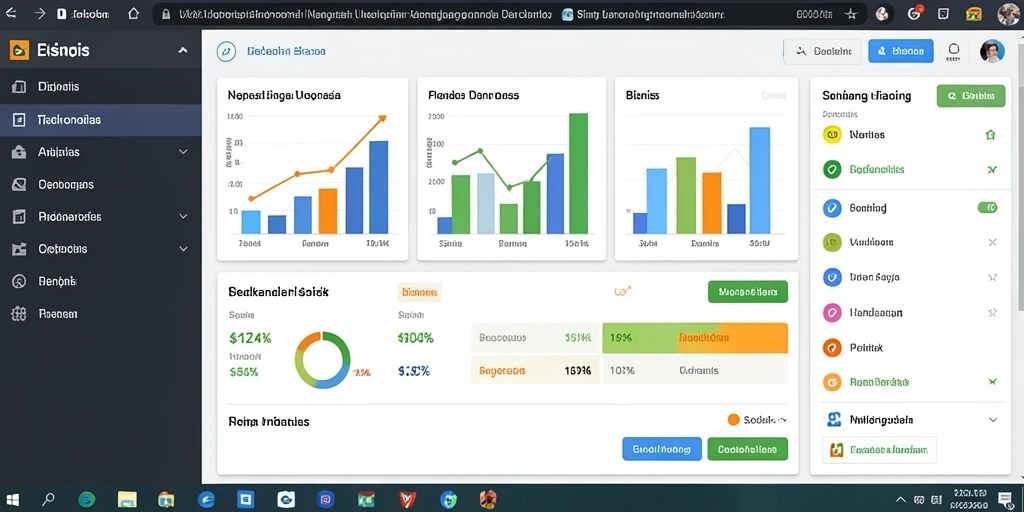This screenshot has height=512, width=1024.
Task: Click the green home icon beside Nonites
Action: 990,135
